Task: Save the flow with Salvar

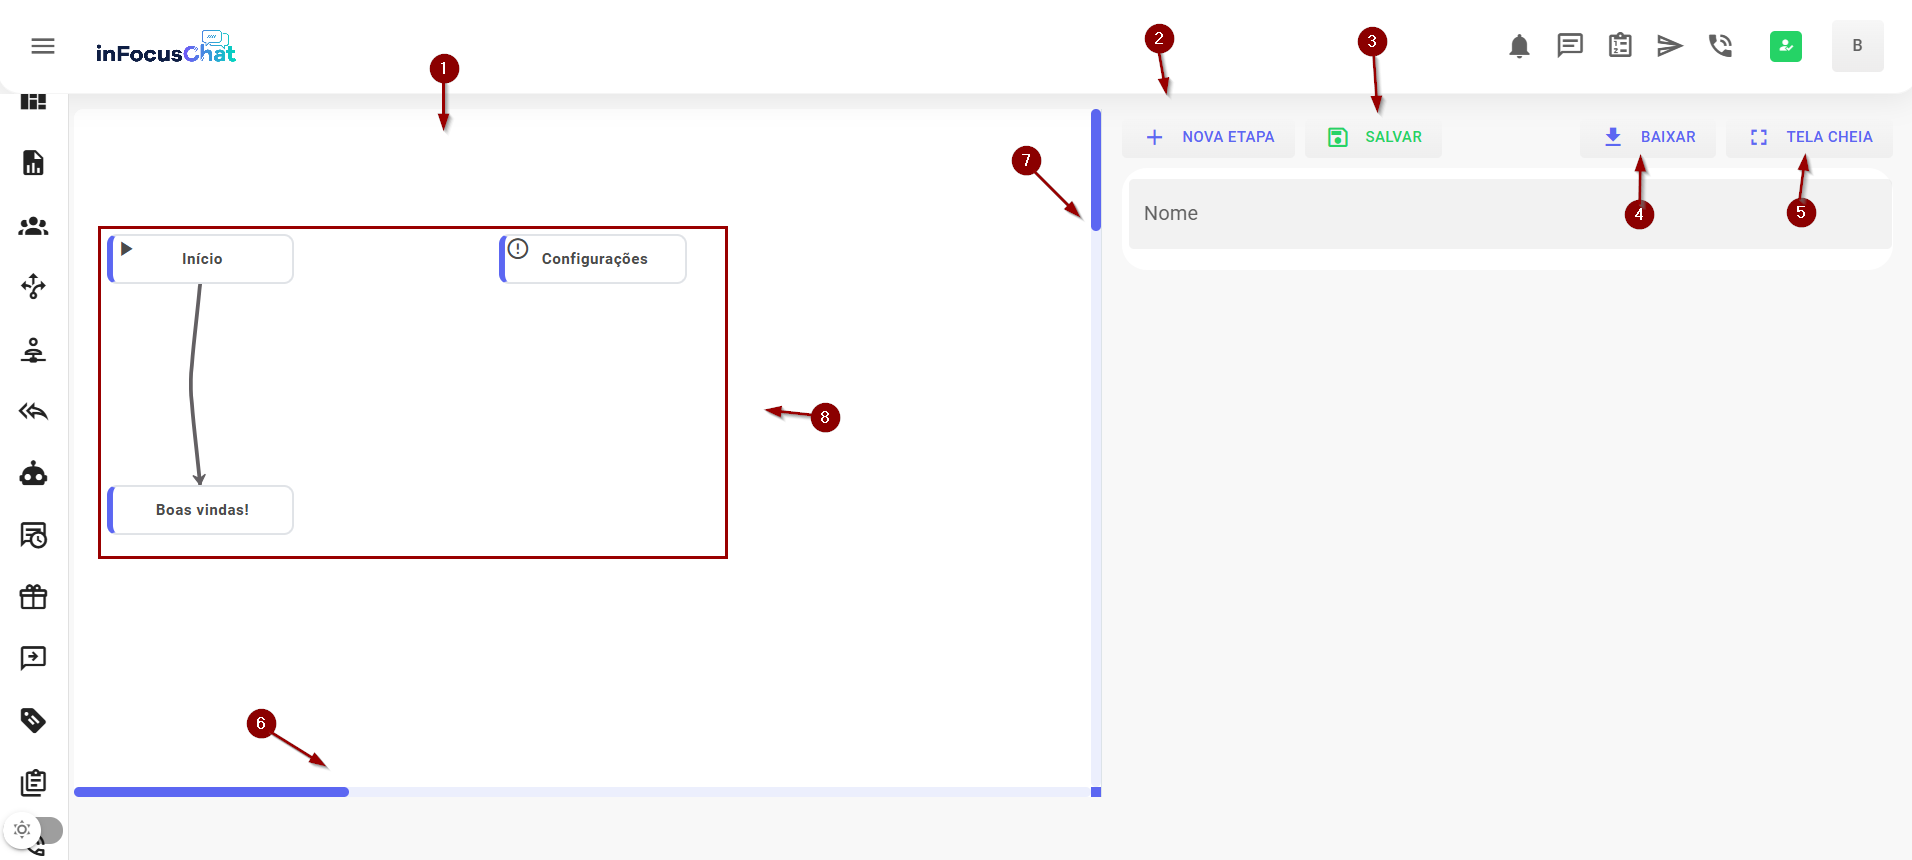Action: point(1373,137)
